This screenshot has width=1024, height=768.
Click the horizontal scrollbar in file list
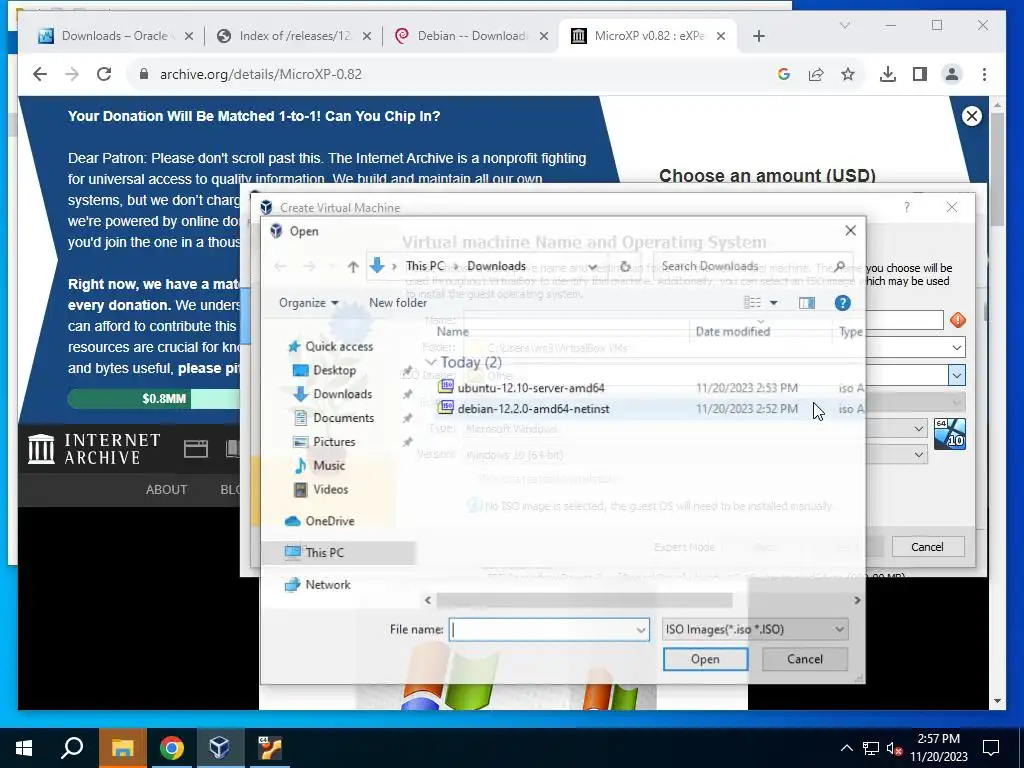pyautogui.click(x=584, y=600)
